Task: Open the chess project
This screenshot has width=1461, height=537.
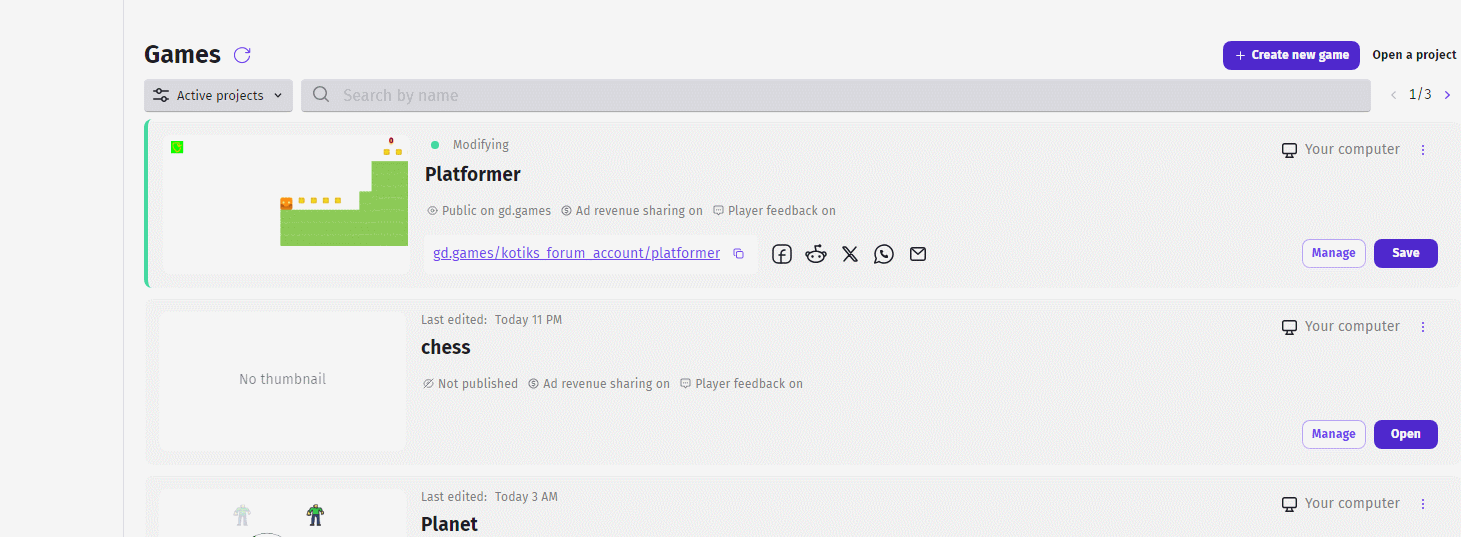Action: click(1405, 434)
